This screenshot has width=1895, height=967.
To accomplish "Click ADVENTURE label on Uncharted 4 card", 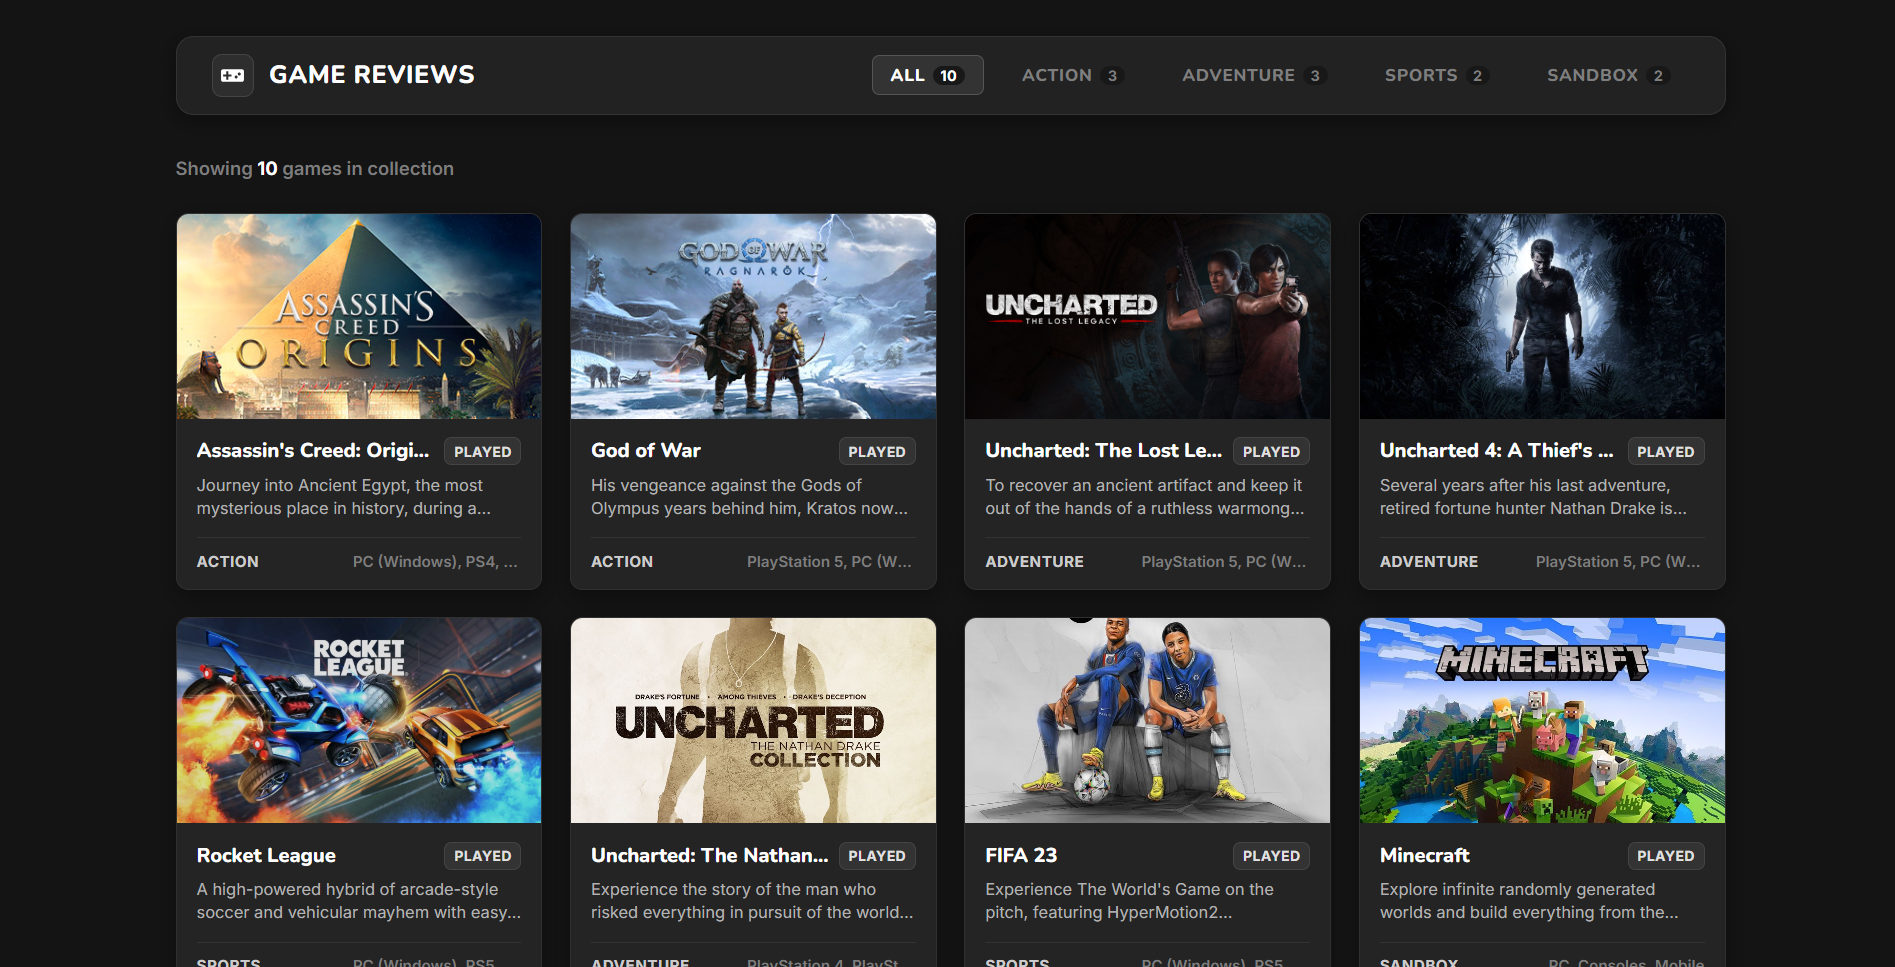I will point(1429,562).
